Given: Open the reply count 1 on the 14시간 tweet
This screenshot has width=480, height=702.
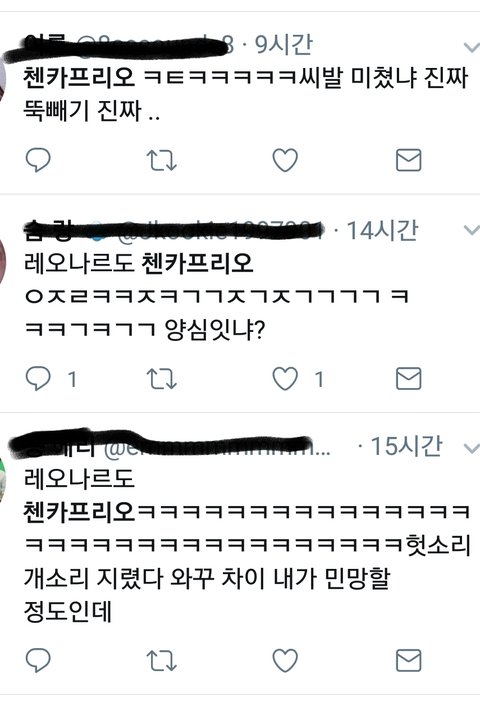Looking at the screenshot, I should (x=72, y=380).
